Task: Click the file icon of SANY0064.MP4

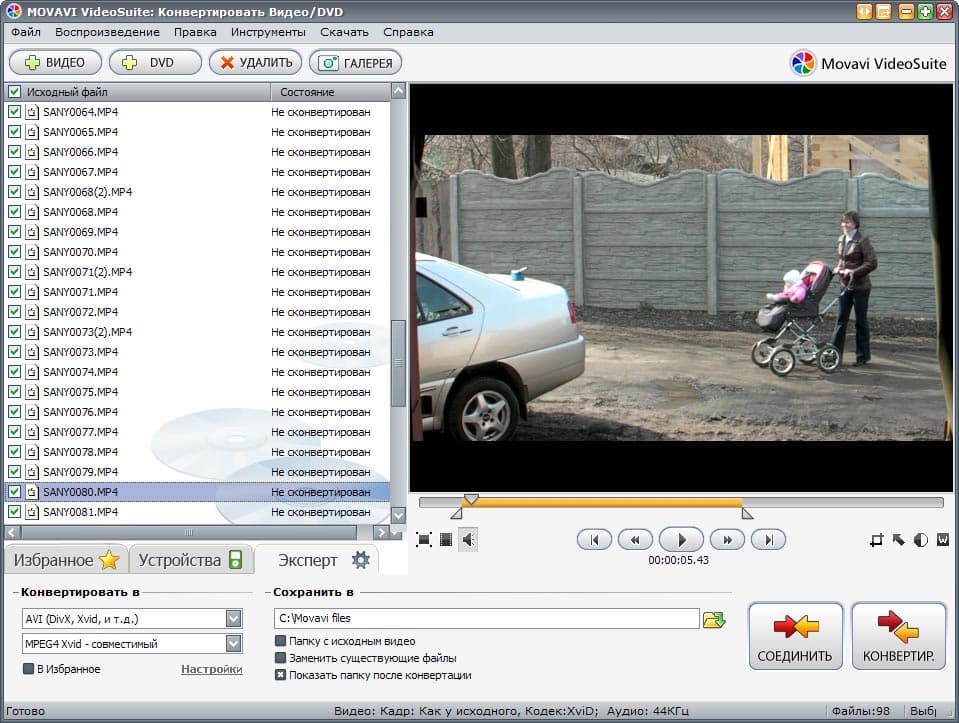Action: click(32, 113)
